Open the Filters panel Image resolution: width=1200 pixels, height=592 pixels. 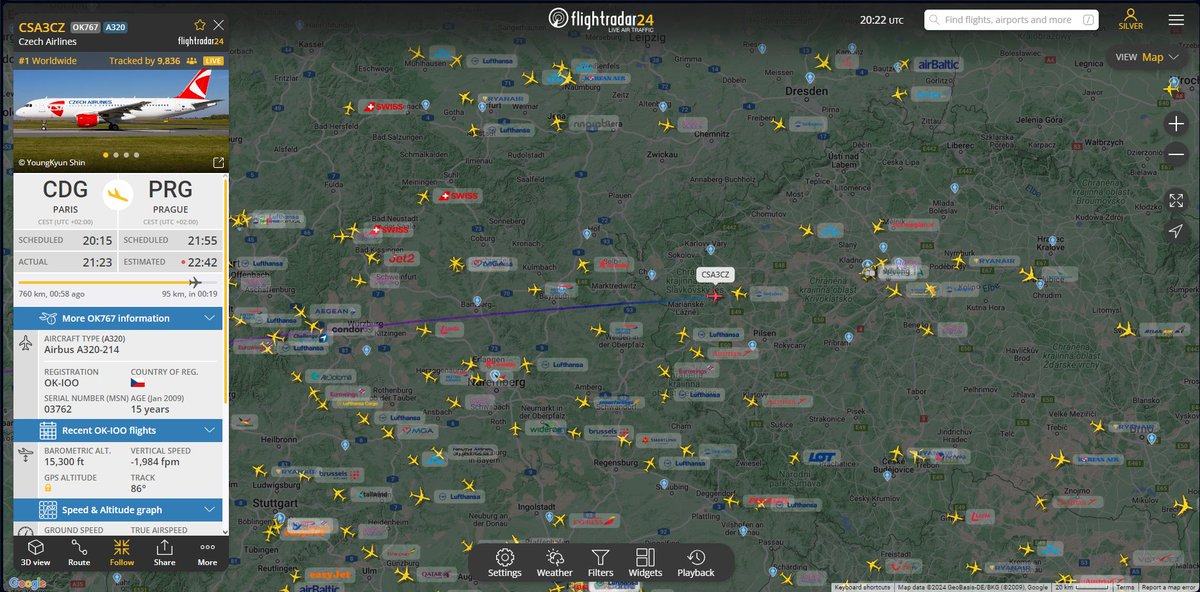[x=600, y=563]
